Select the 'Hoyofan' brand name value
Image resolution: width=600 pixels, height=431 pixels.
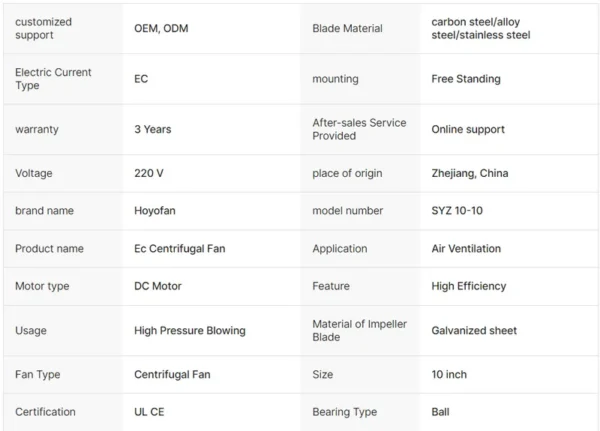pyautogui.click(x=155, y=211)
